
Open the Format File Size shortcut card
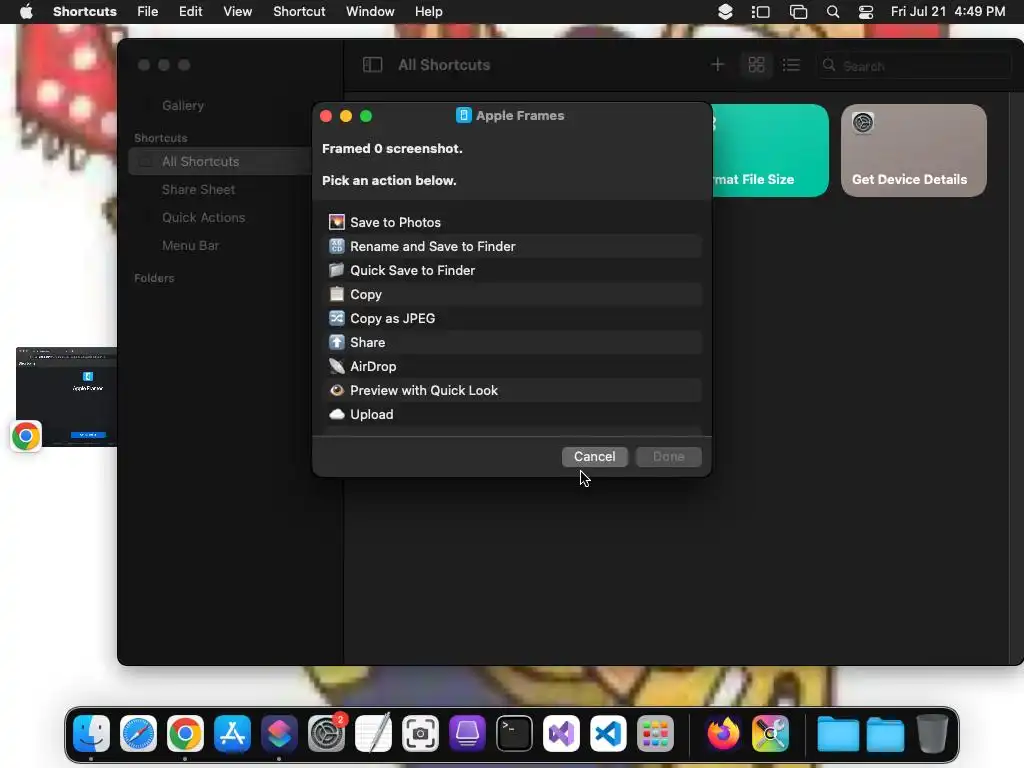[x=770, y=150]
